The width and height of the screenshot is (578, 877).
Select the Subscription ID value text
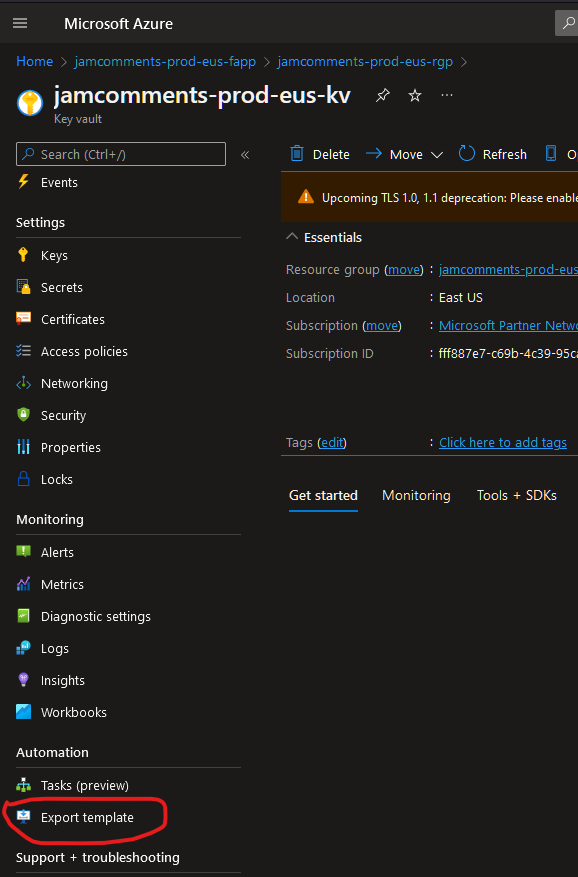tap(508, 353)
